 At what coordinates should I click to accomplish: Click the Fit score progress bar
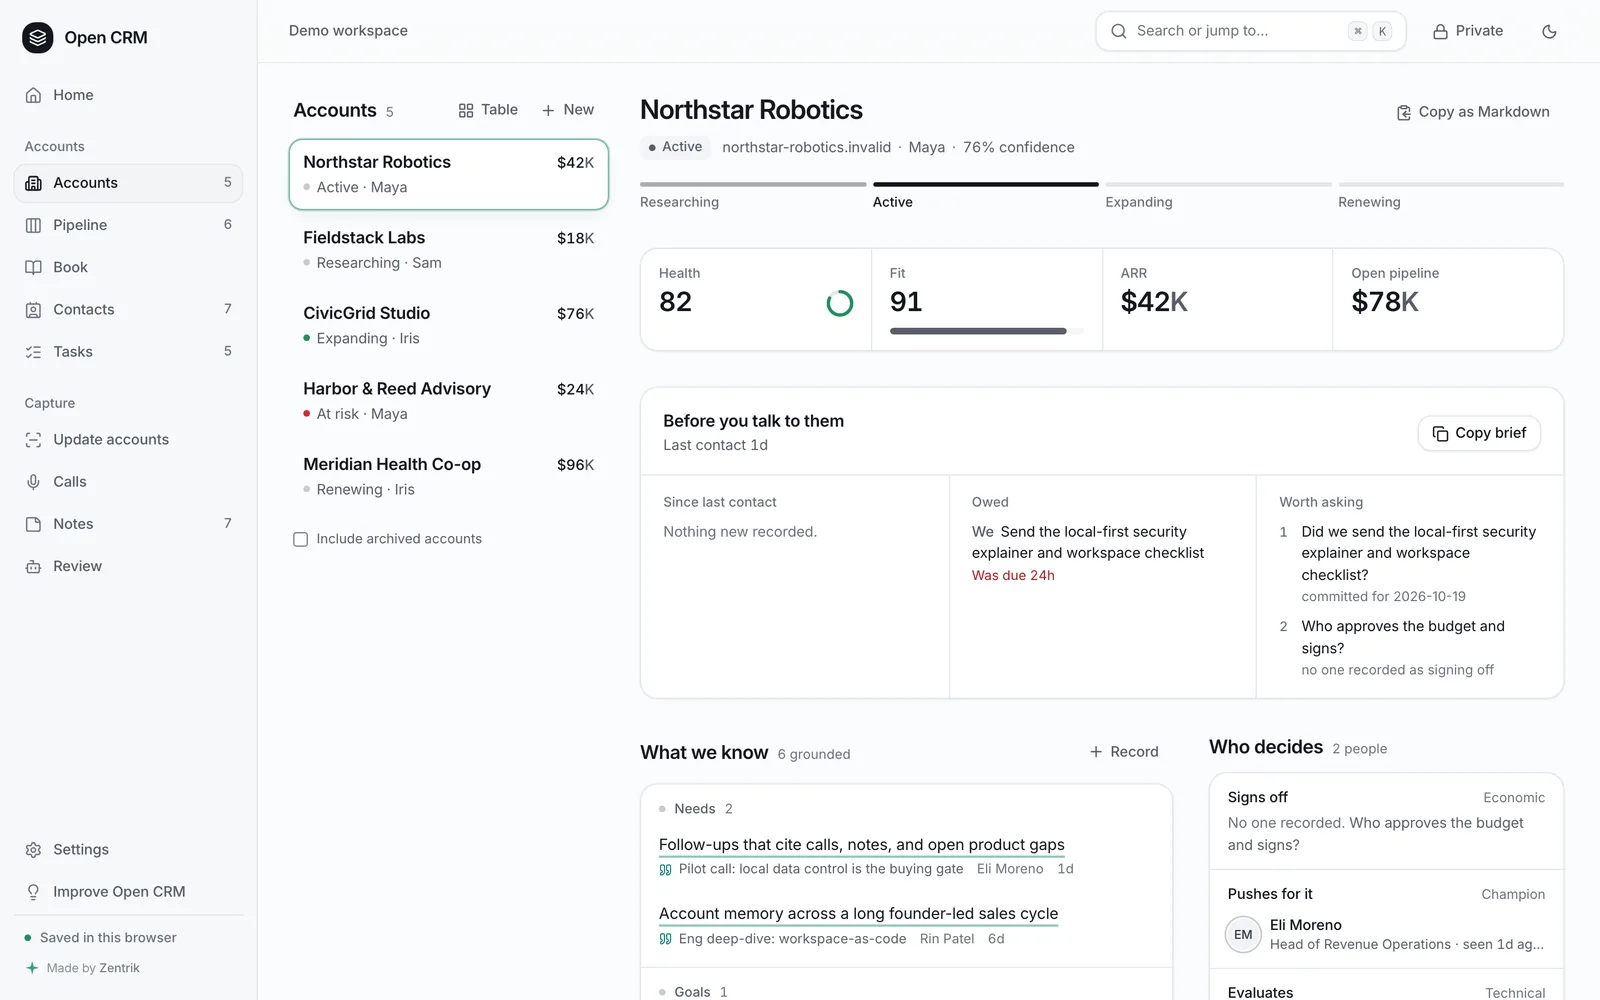pyautogui.click(x=986, y=331)
